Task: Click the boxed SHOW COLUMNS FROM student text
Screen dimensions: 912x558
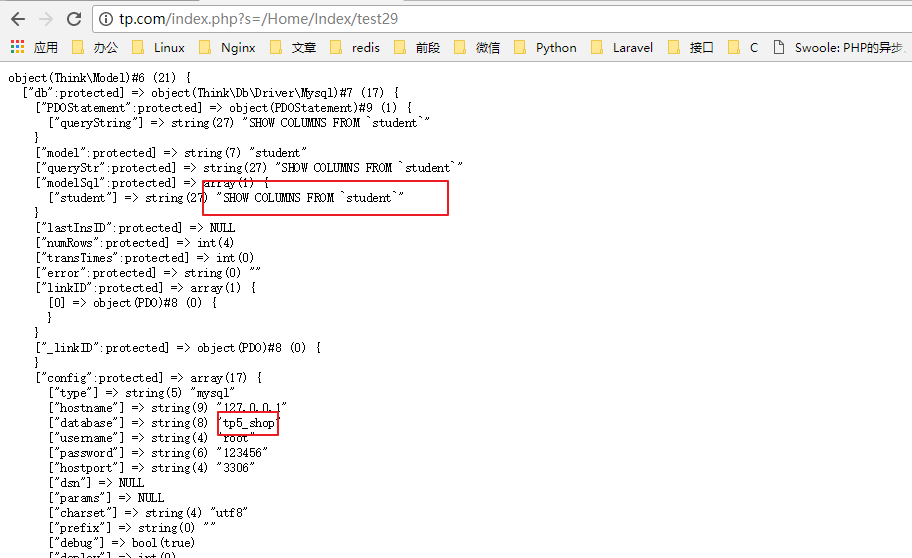Action: click(310, 198)
